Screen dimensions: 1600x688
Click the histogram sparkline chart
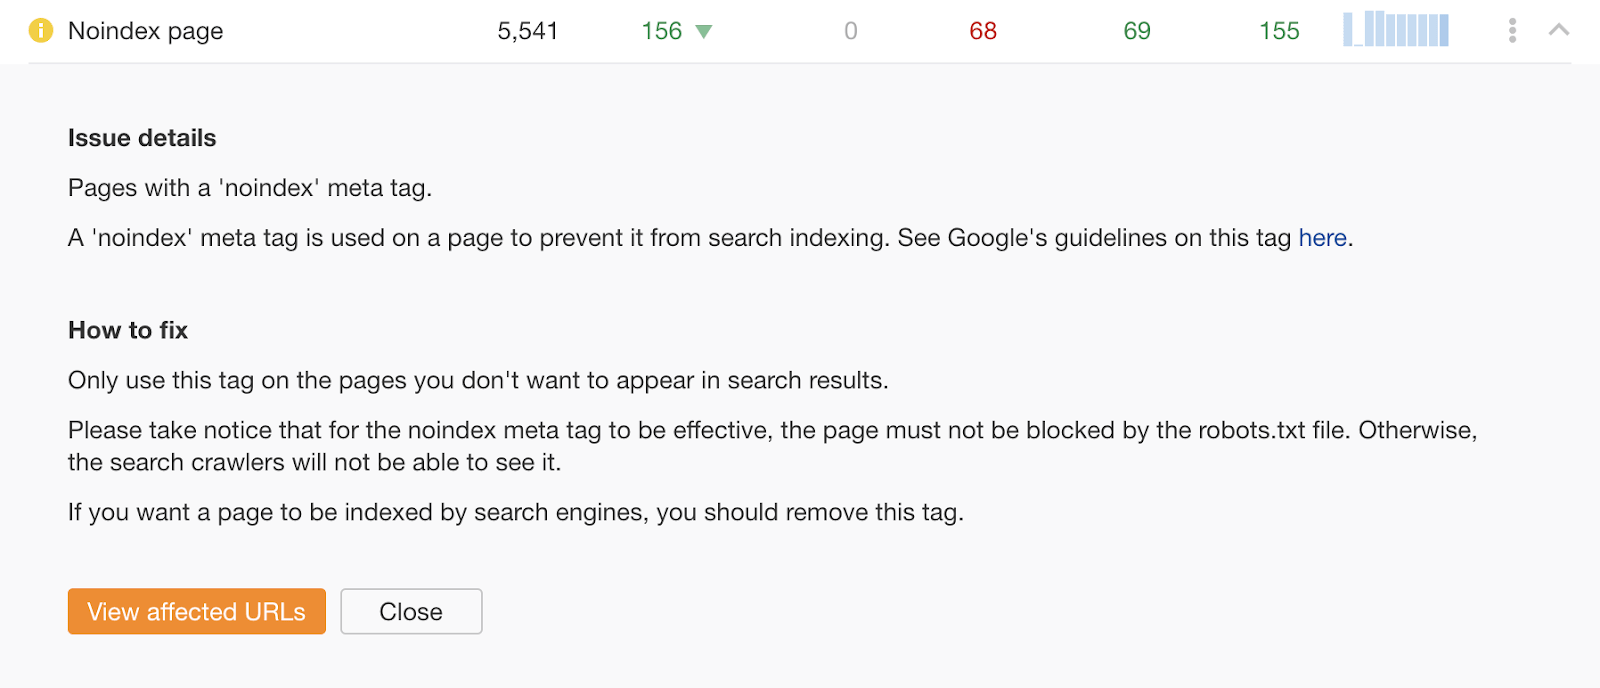[x=1397, y=29]
